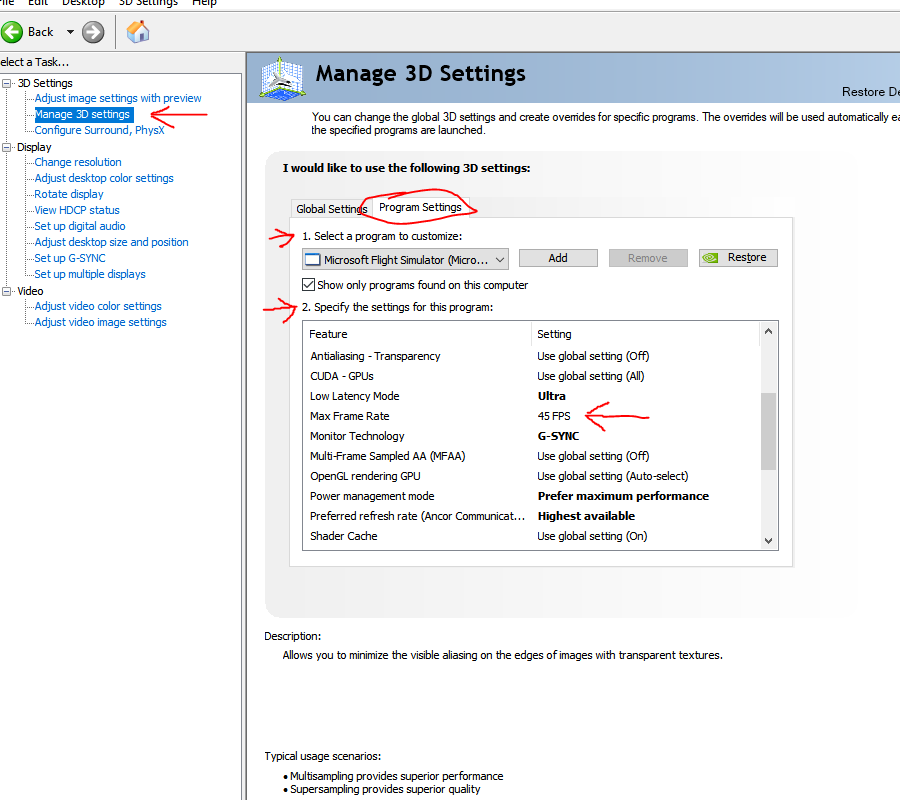Open the 'View HDCP status' task
Screen dimensions: 900x800
click(77, 211)
